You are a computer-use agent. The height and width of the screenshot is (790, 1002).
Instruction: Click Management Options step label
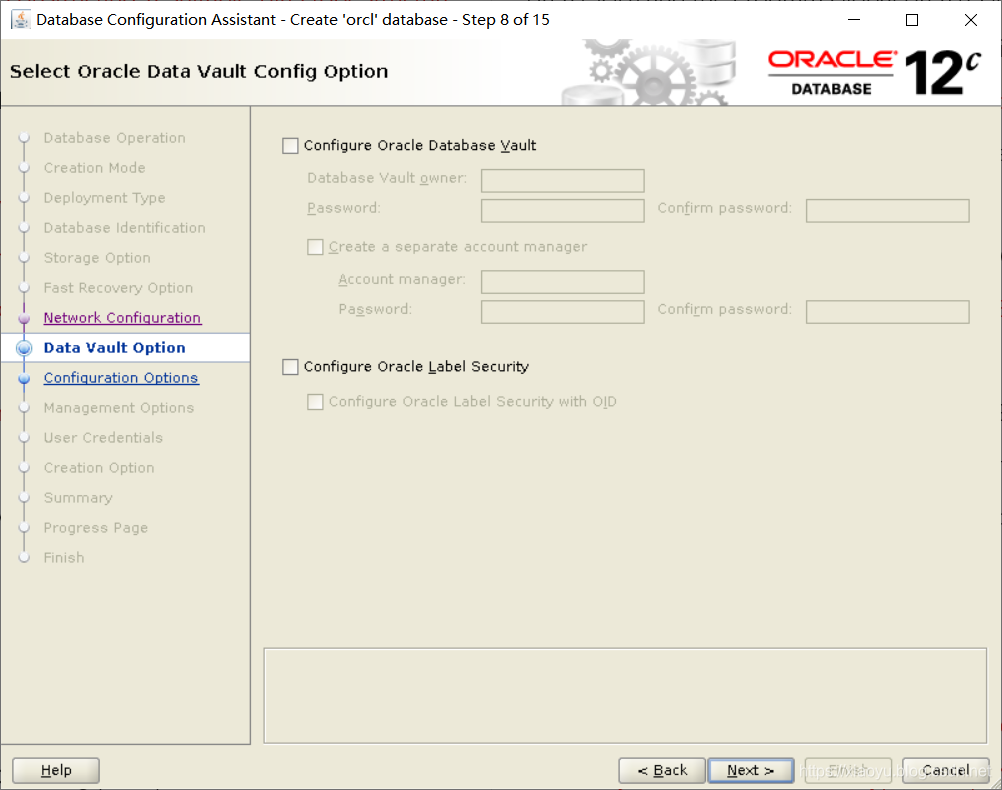point(119,408)
